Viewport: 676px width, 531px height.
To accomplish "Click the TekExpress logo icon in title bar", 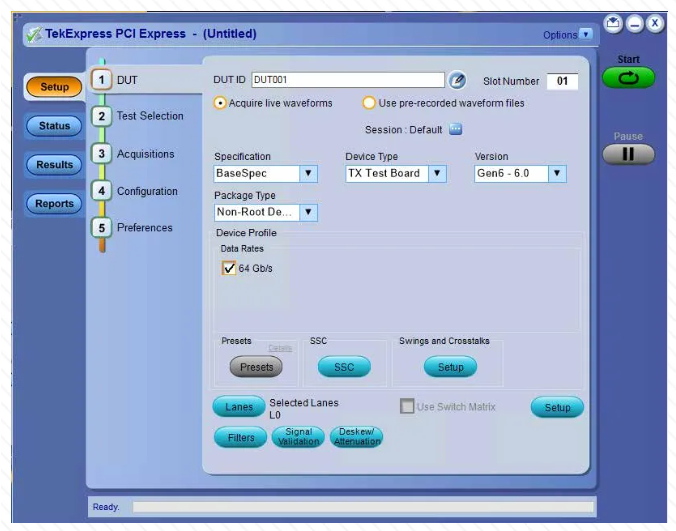I will click(x=33, y=34).
